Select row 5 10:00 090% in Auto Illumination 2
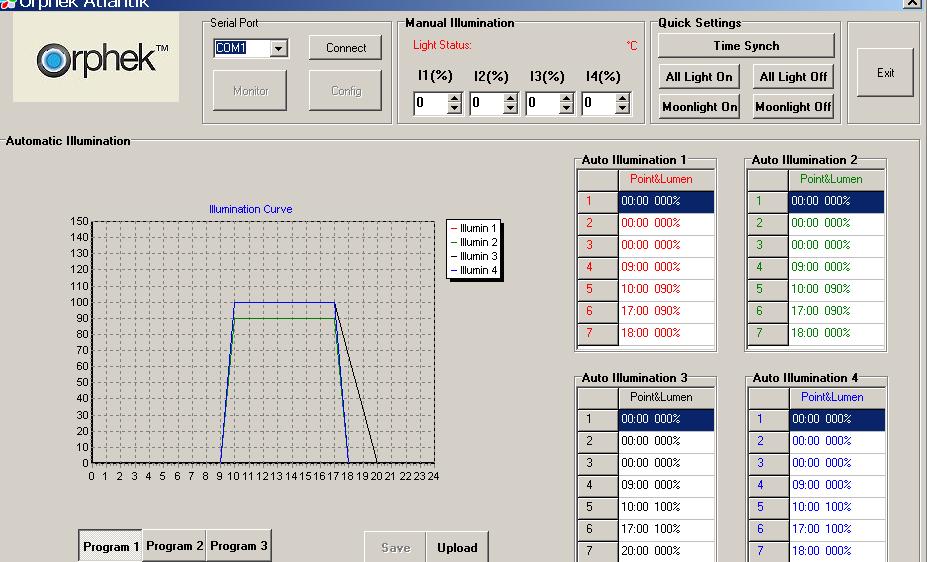The image size is (927, 562). point(816,289)
